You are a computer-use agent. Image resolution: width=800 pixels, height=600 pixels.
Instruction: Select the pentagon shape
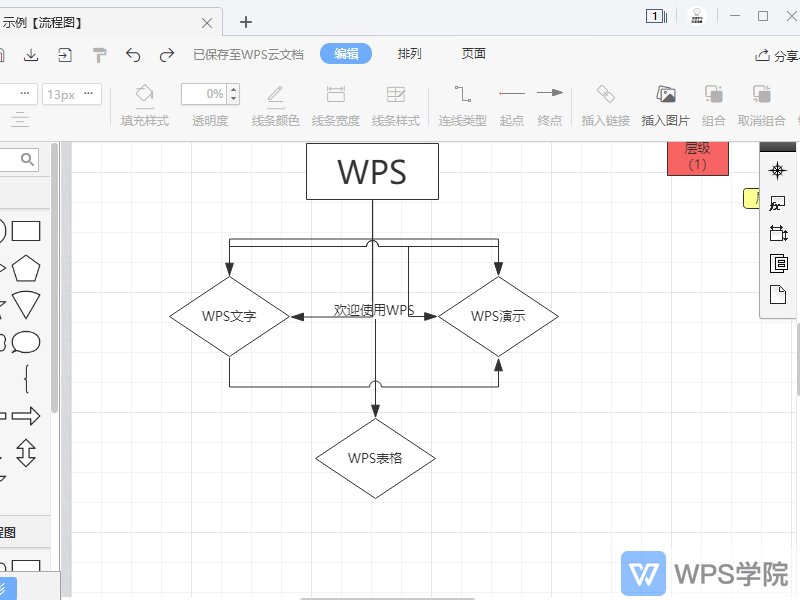click(26, 268)
